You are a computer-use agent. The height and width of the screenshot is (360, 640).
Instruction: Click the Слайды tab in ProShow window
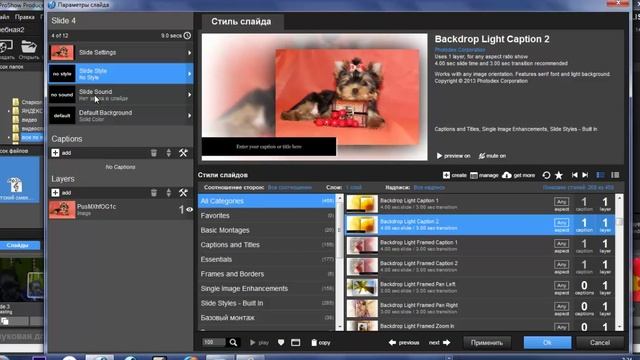click(18, 245)
